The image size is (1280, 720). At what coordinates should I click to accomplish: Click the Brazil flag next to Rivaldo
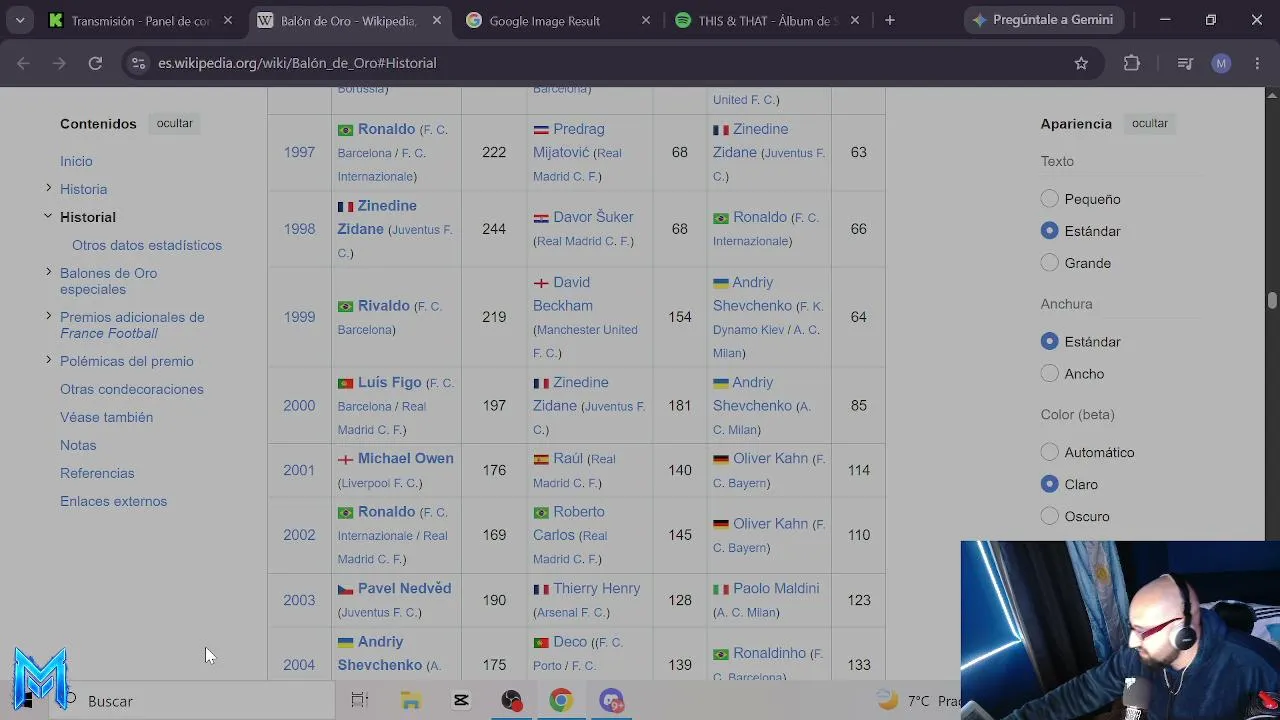click(345, 307)
